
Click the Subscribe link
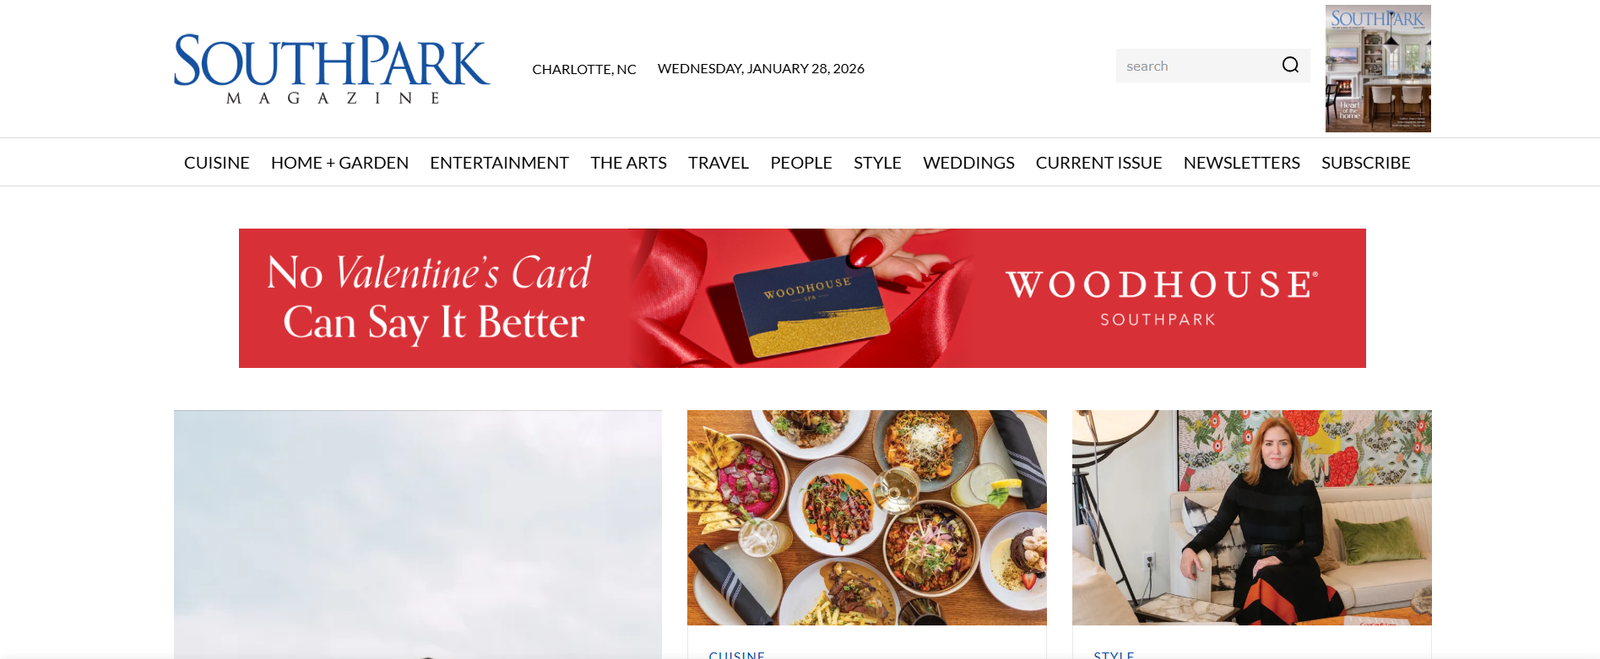[x=1366, y=162]
